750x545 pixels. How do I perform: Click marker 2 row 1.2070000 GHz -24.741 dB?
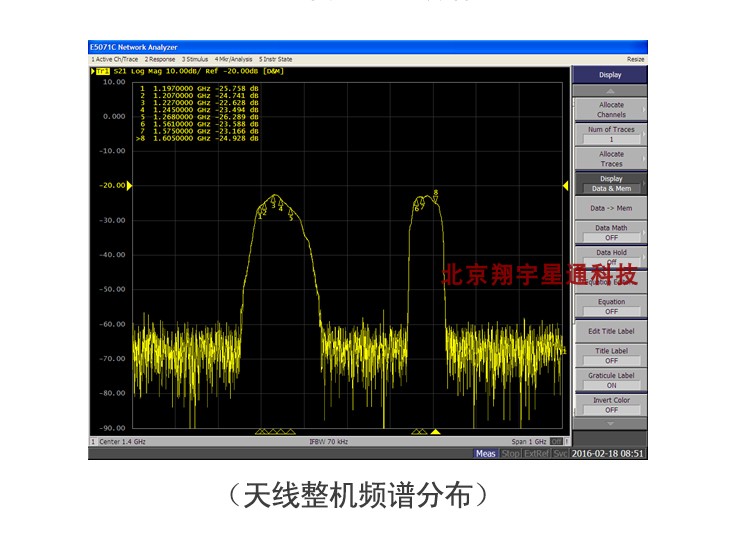coord(199,96)
